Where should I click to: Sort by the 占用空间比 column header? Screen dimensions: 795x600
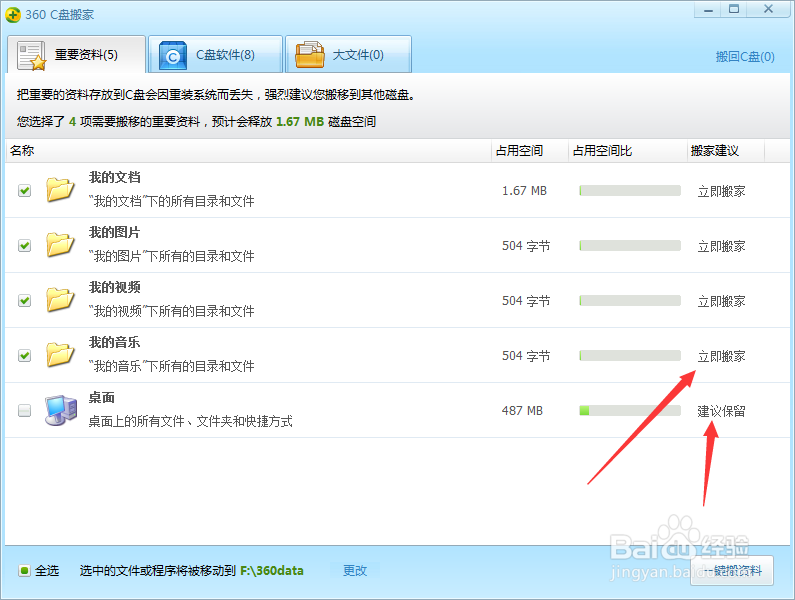click(x=627, y=151)
